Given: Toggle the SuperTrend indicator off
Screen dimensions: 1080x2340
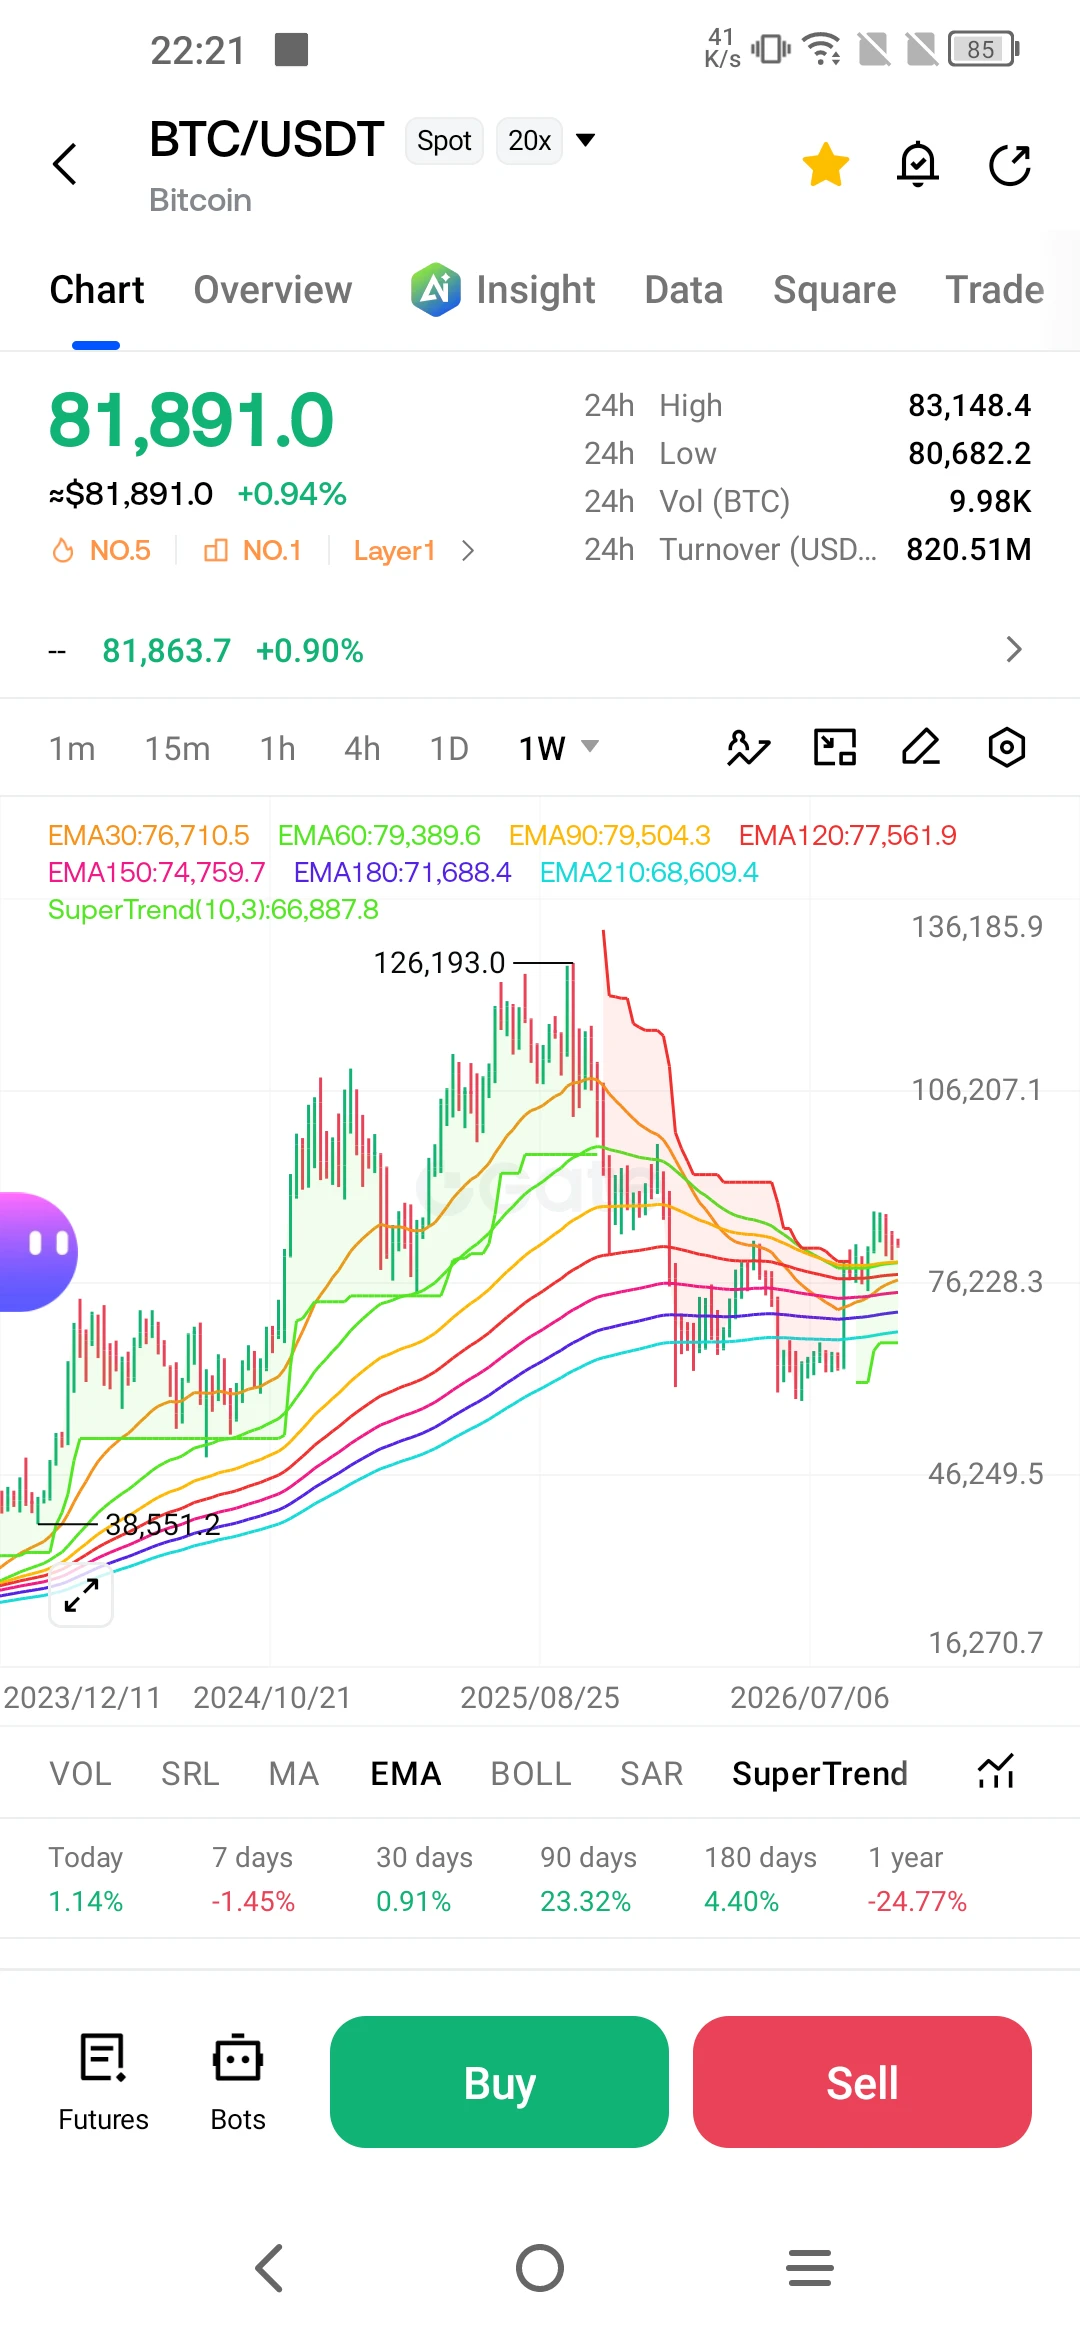Looking at the screenshot, I should coord(820,1774).
